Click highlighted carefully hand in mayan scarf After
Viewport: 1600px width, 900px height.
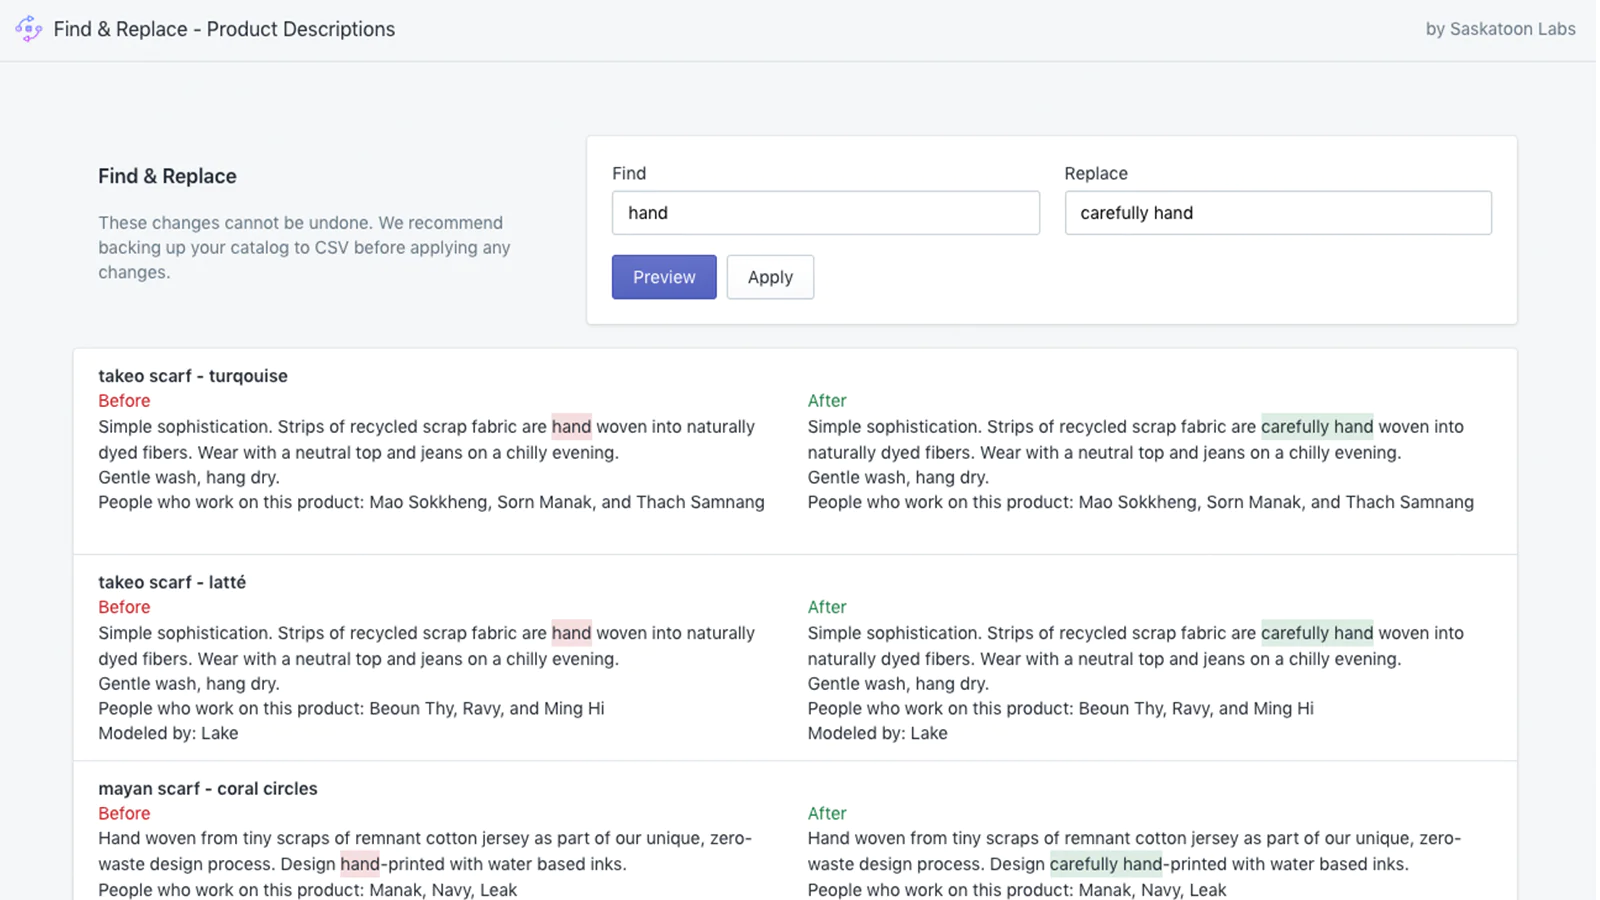(x=1105, y=864)
